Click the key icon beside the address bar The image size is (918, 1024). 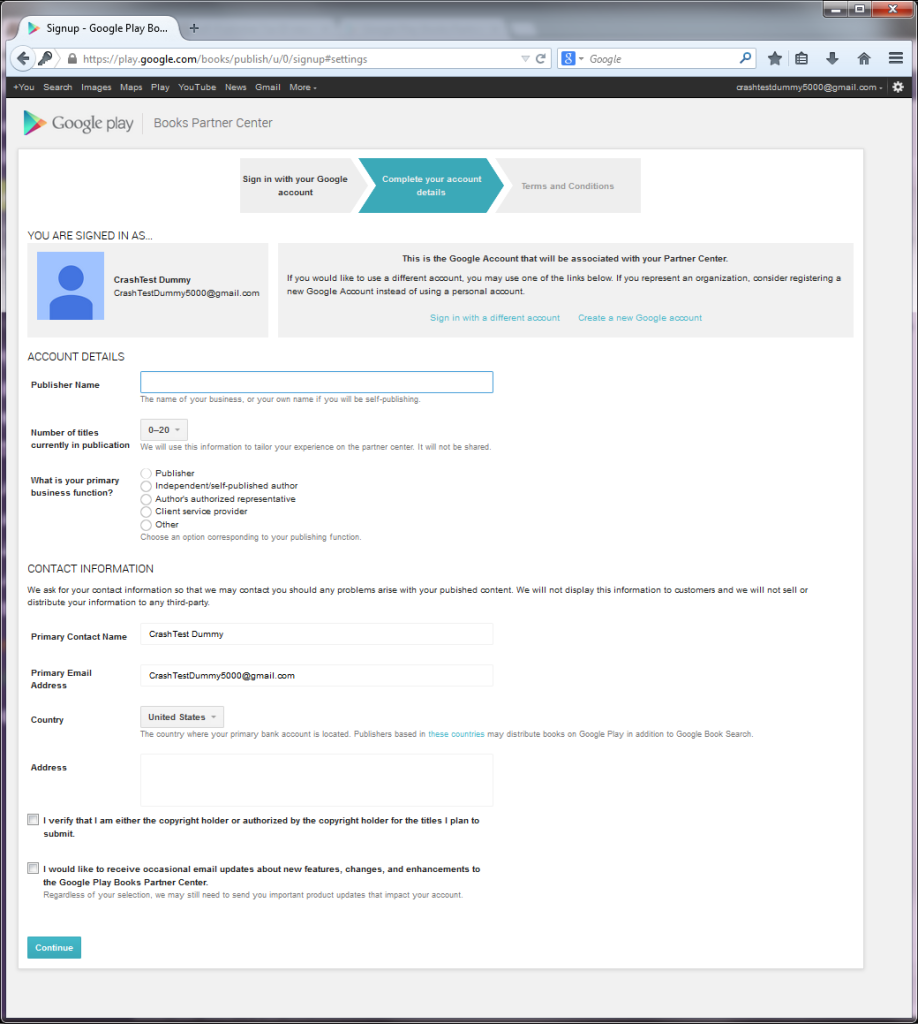(x=45, y=59)
